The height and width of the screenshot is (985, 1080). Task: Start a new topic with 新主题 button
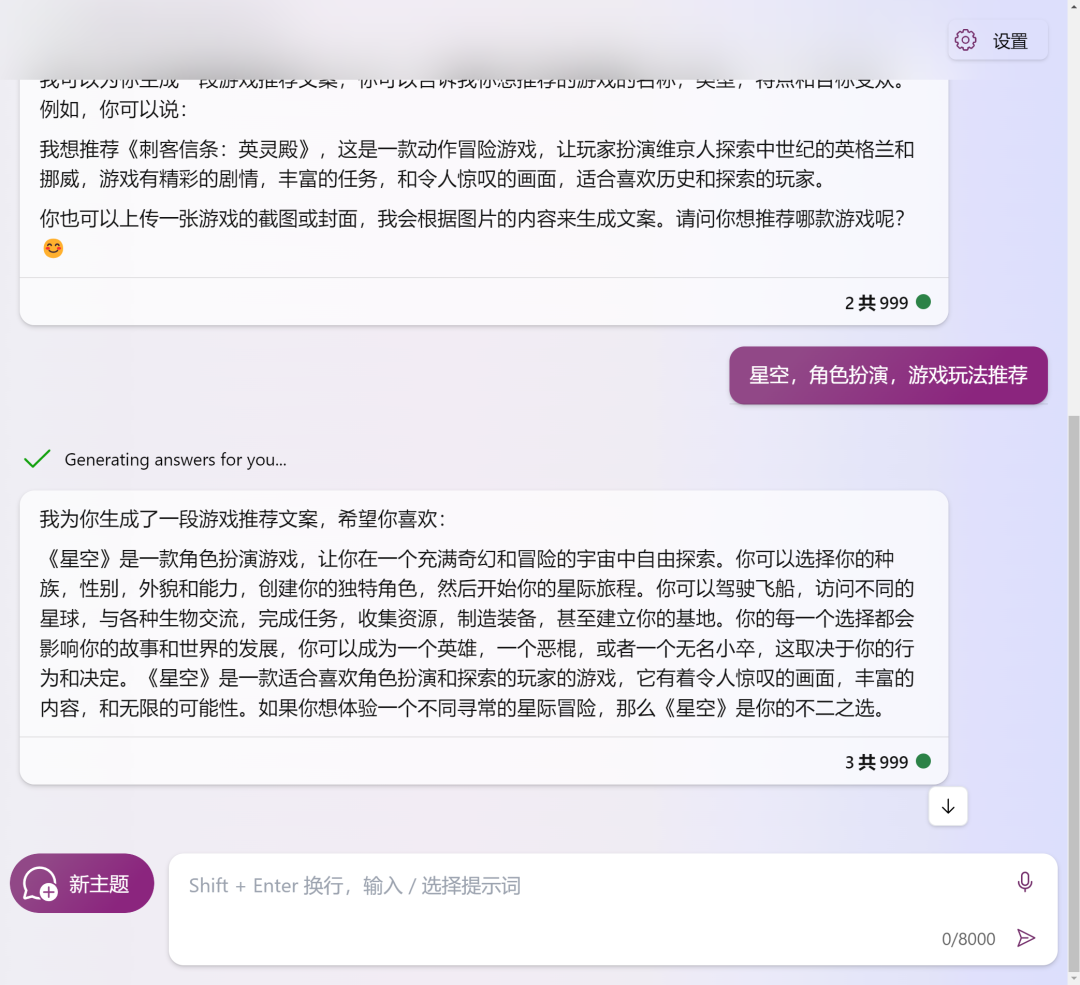coord(82,883)
